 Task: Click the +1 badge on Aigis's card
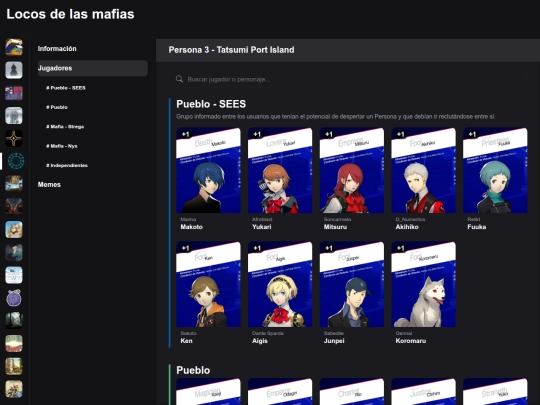coord(257,248)
